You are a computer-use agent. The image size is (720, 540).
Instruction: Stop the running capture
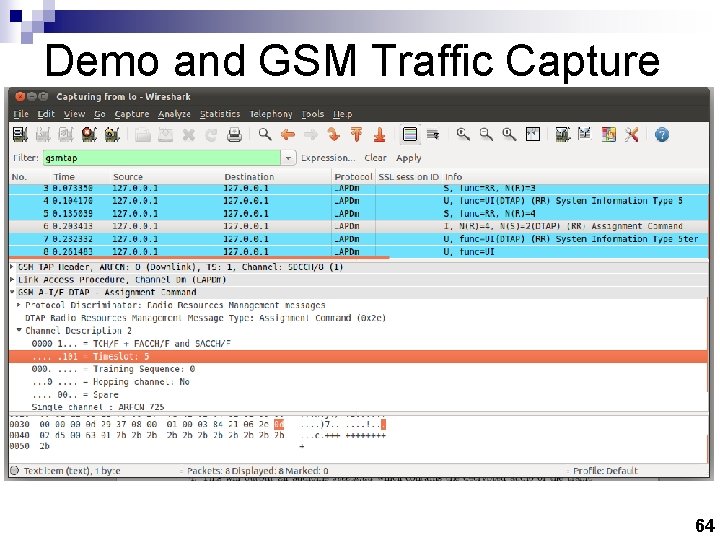click(89, 135)
